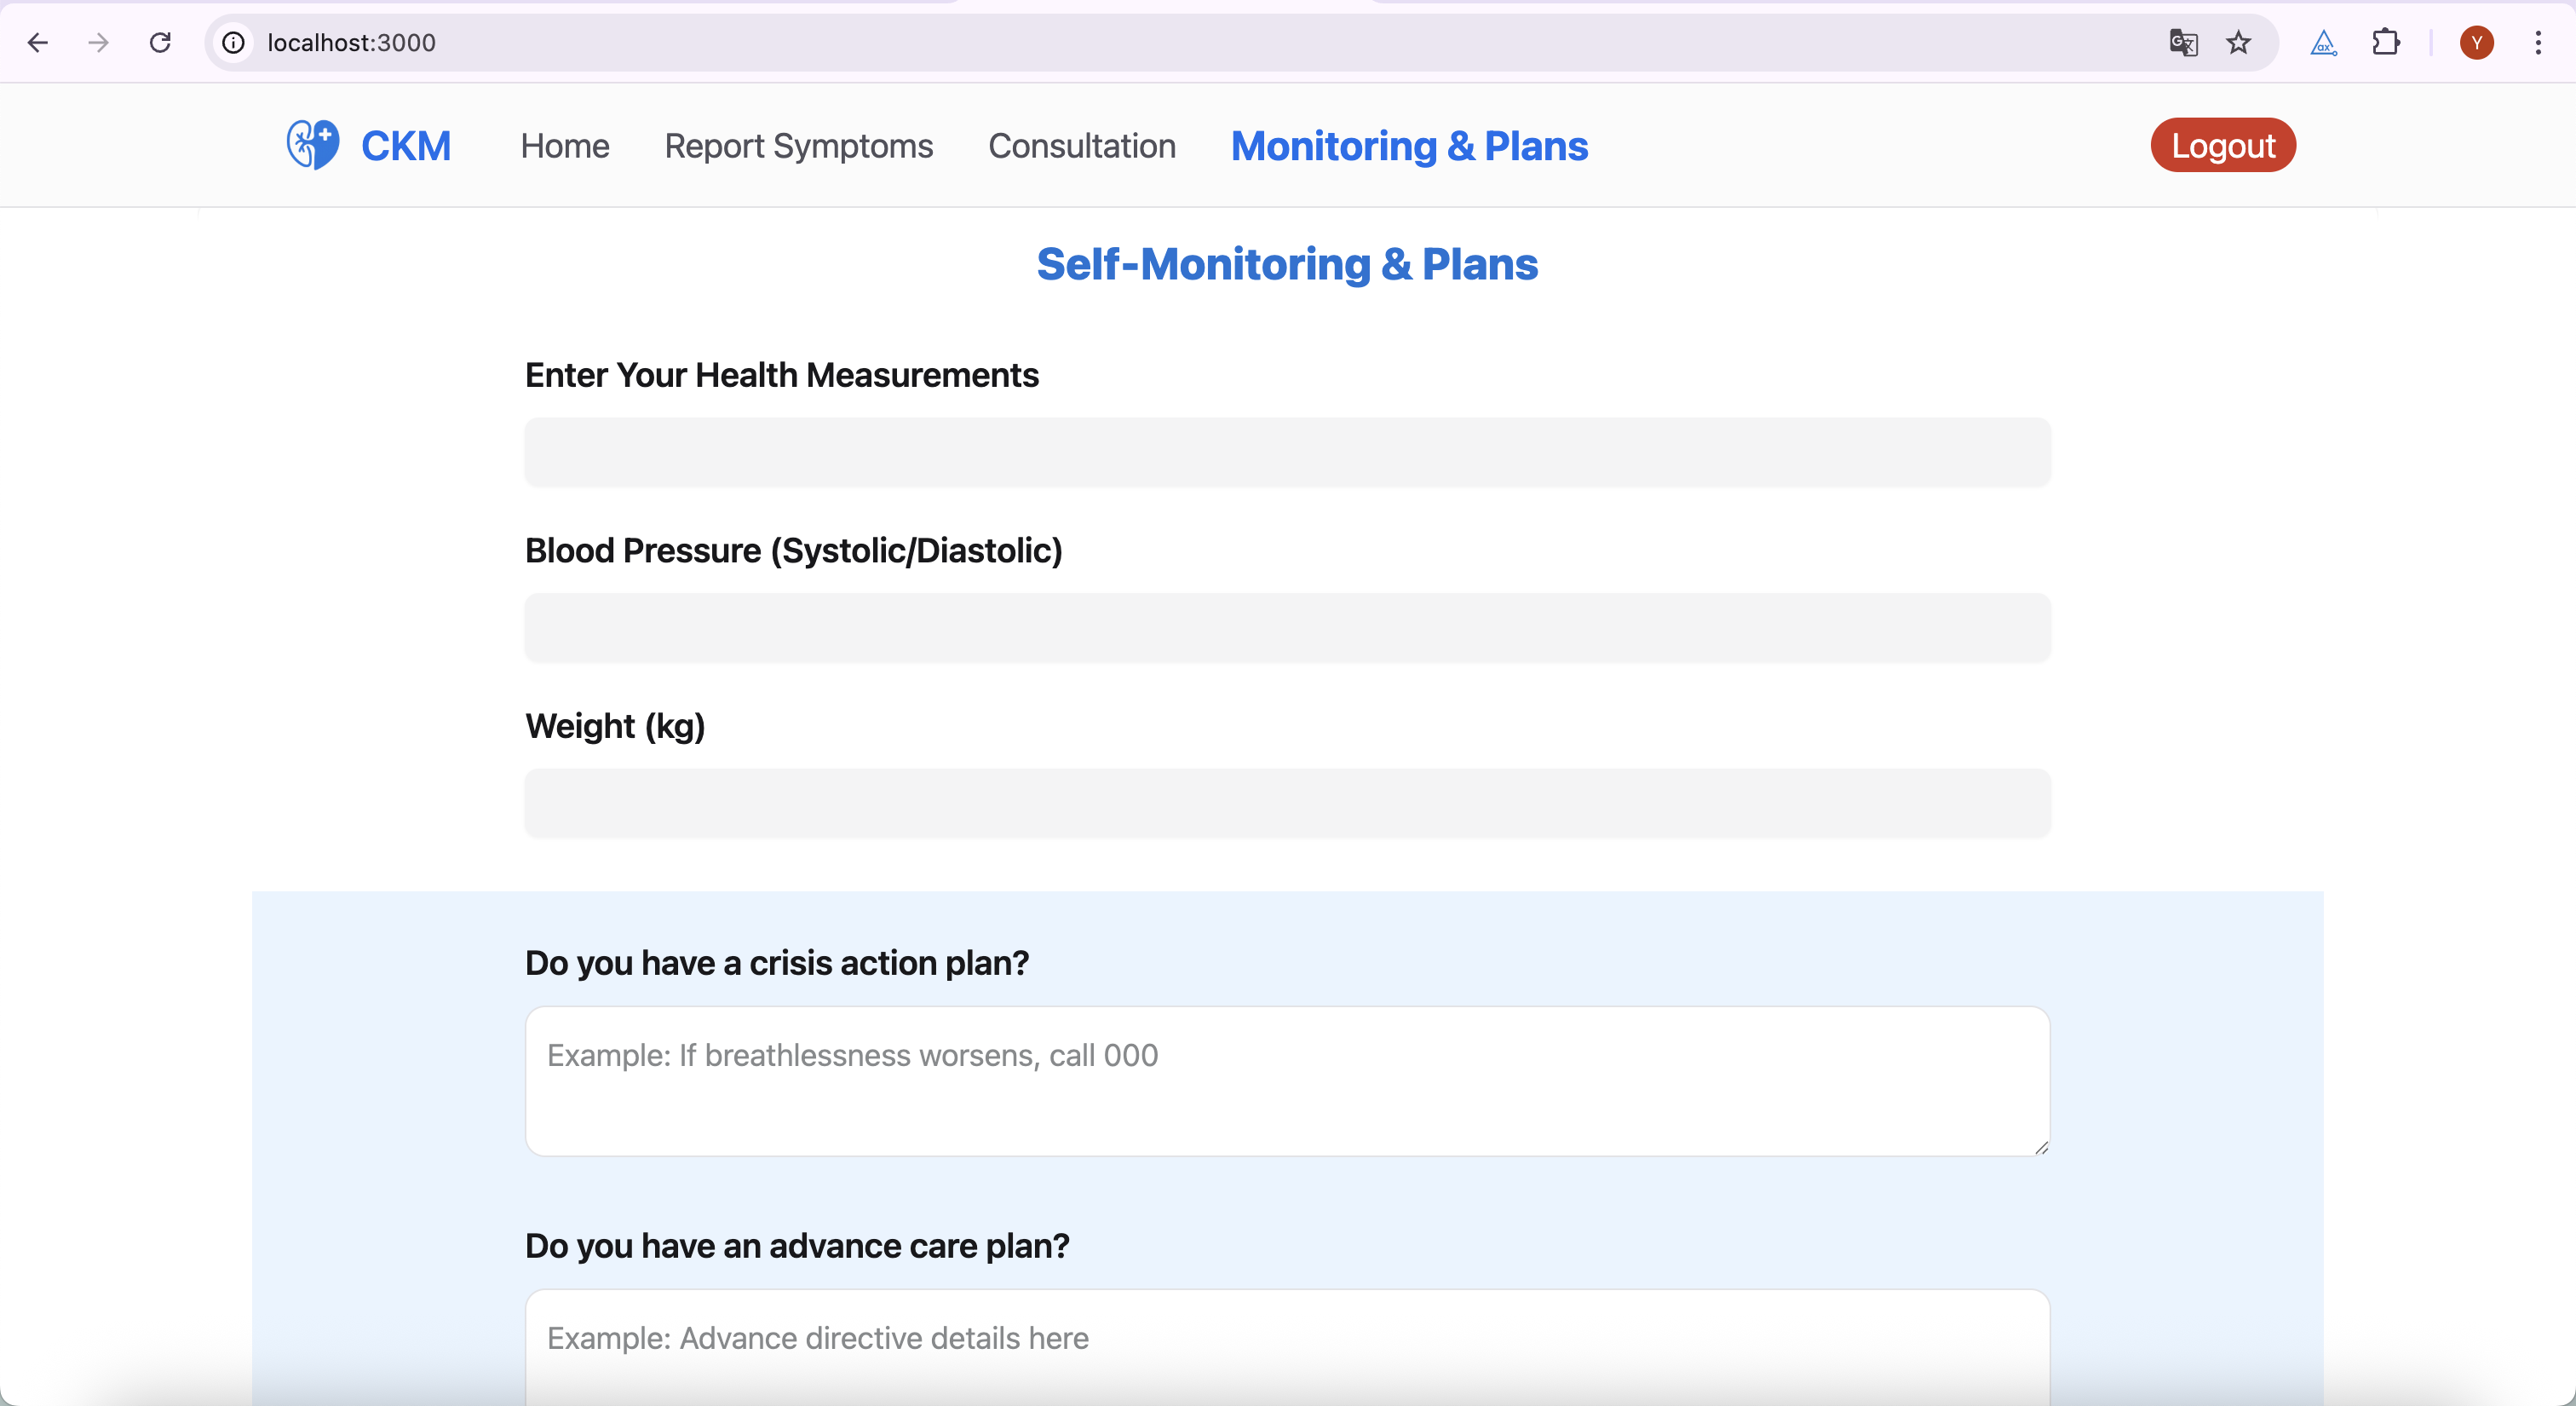Open the Chrome profile avatar Y

[x=2476, y=42]
